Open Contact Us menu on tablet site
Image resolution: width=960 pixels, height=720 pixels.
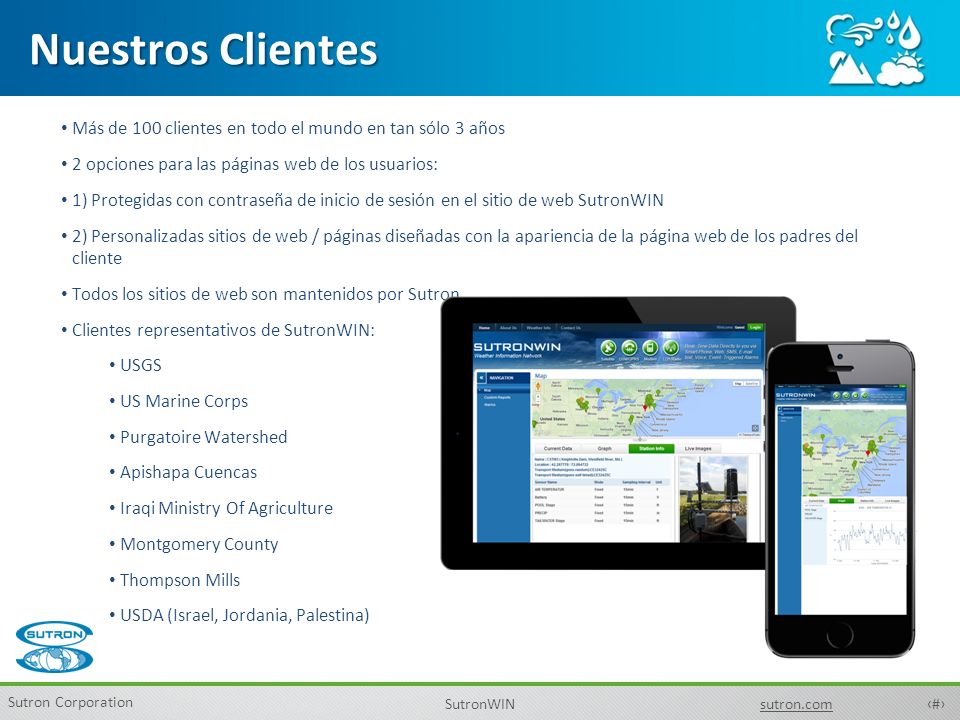[571, 328]
